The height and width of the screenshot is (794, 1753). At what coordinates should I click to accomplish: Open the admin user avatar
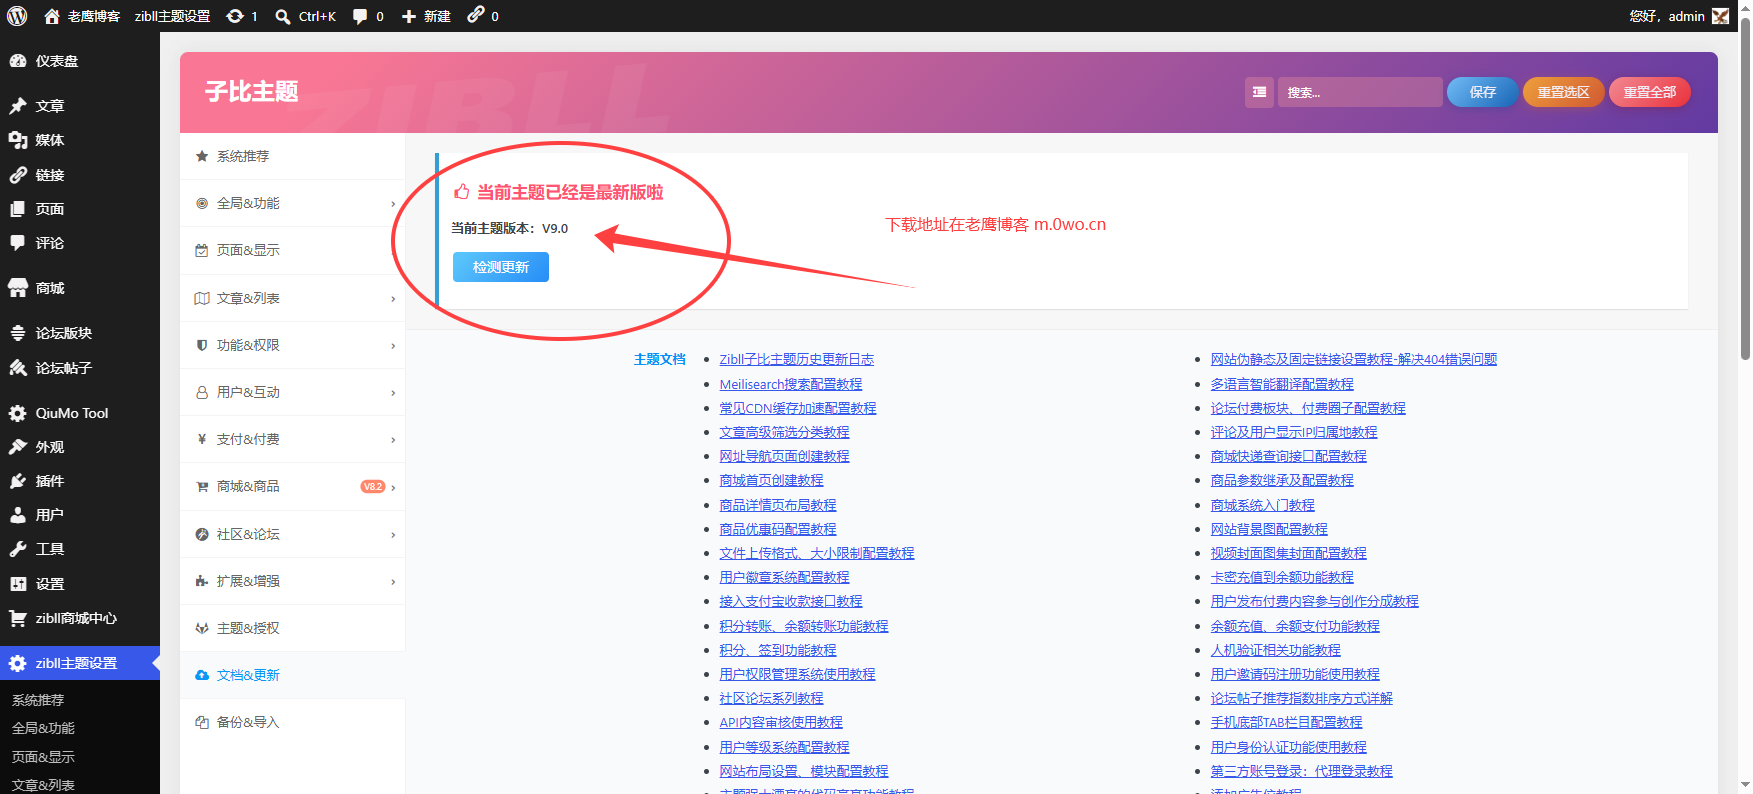point(1720,16)
